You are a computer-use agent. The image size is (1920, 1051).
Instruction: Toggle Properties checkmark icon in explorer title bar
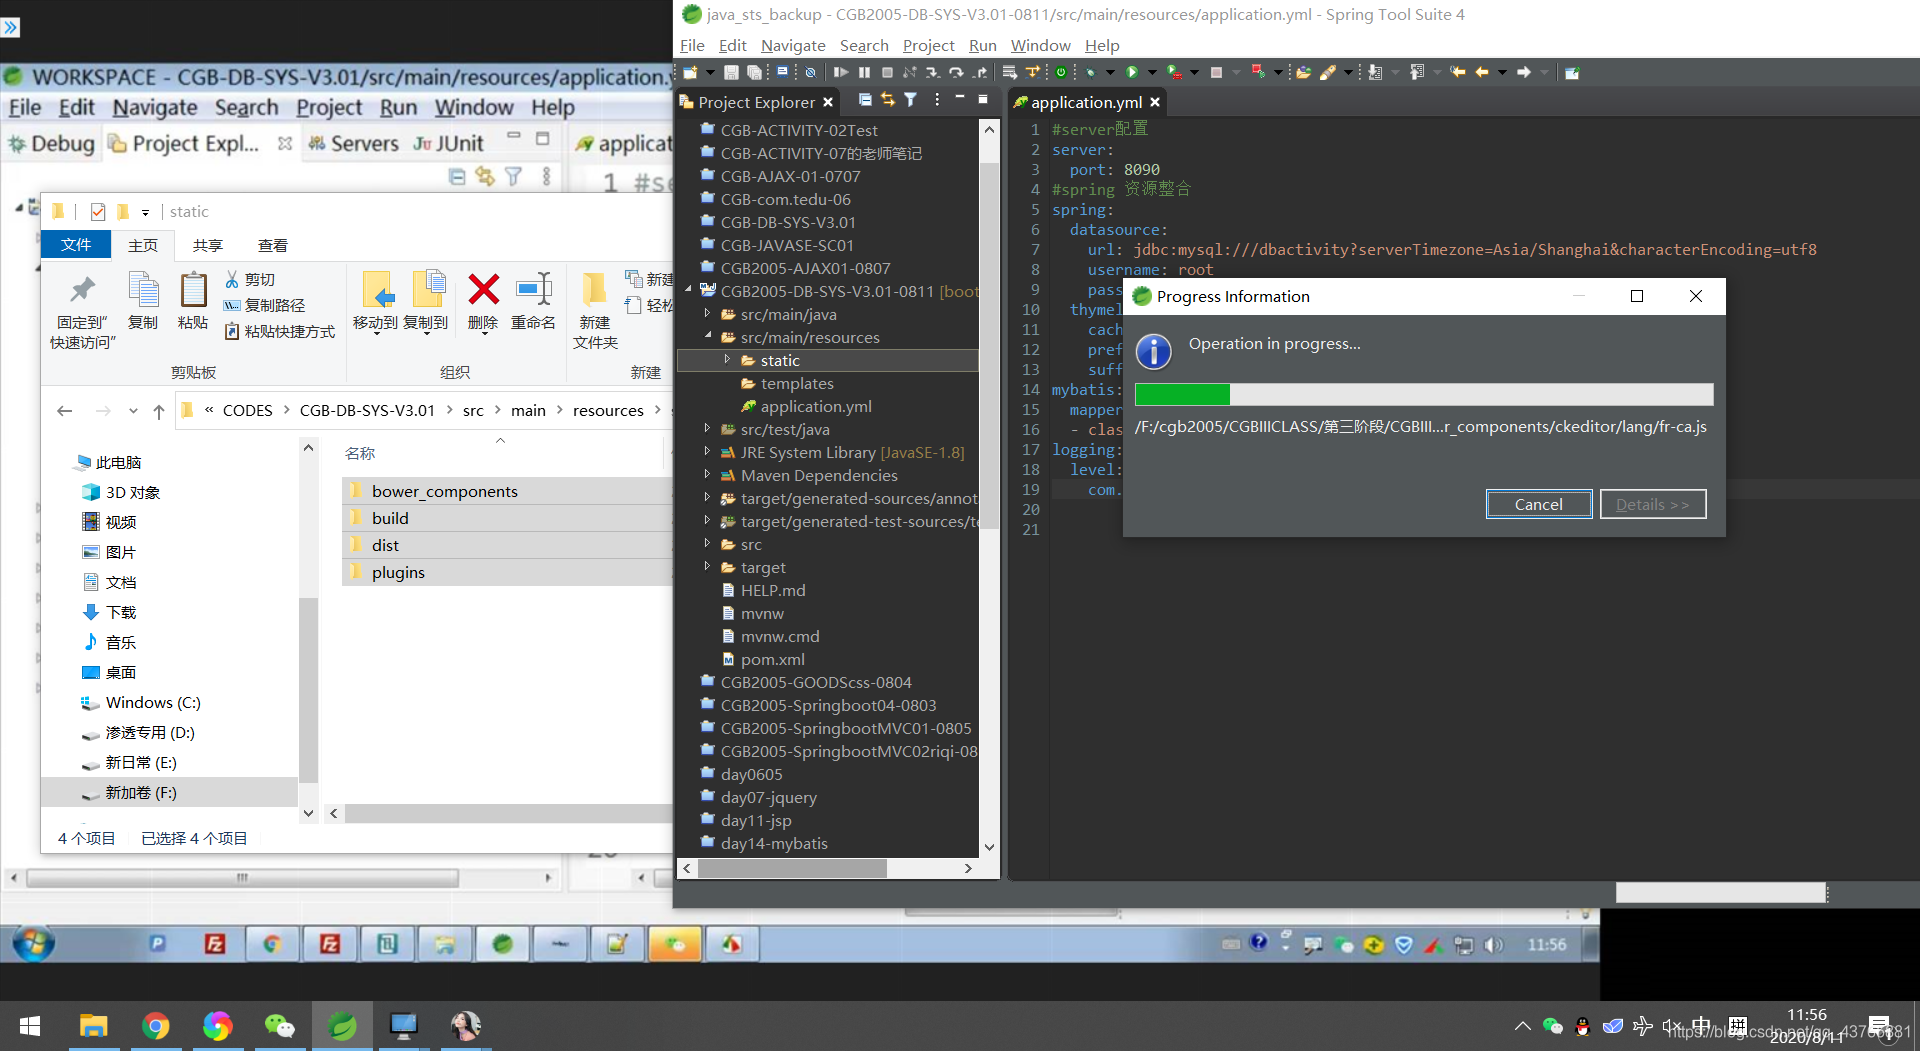pyautogui.click(x=98, y=212)
